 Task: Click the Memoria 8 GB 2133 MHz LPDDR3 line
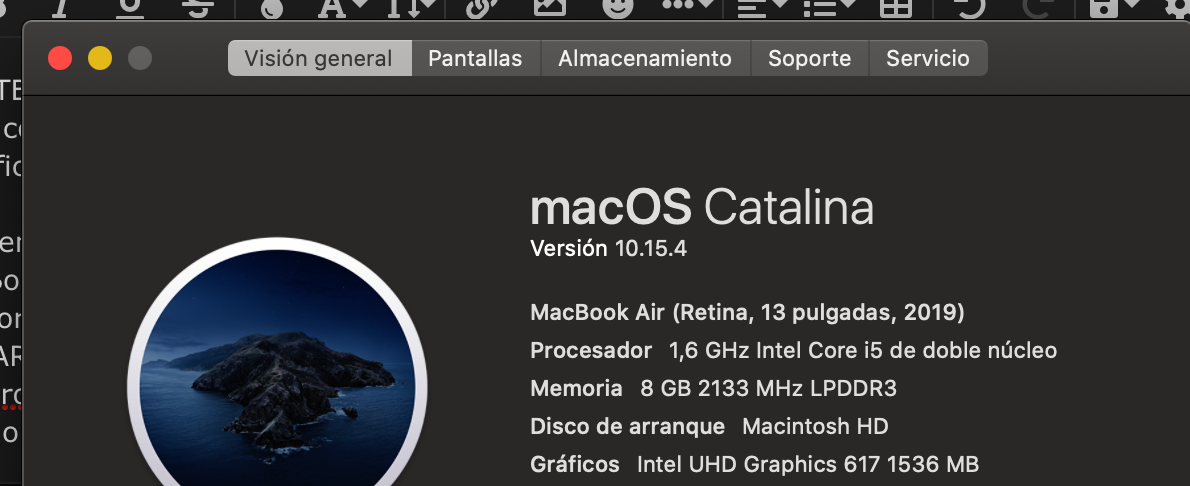[713, 388]
